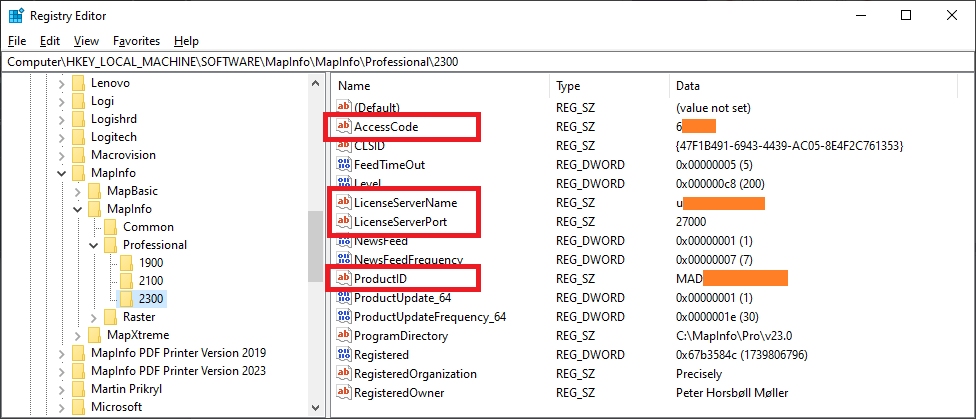Image resolution: width=976 pixels, height=419 pixels.
Task: Open the View menu
Action: click(x=86, y=41)
